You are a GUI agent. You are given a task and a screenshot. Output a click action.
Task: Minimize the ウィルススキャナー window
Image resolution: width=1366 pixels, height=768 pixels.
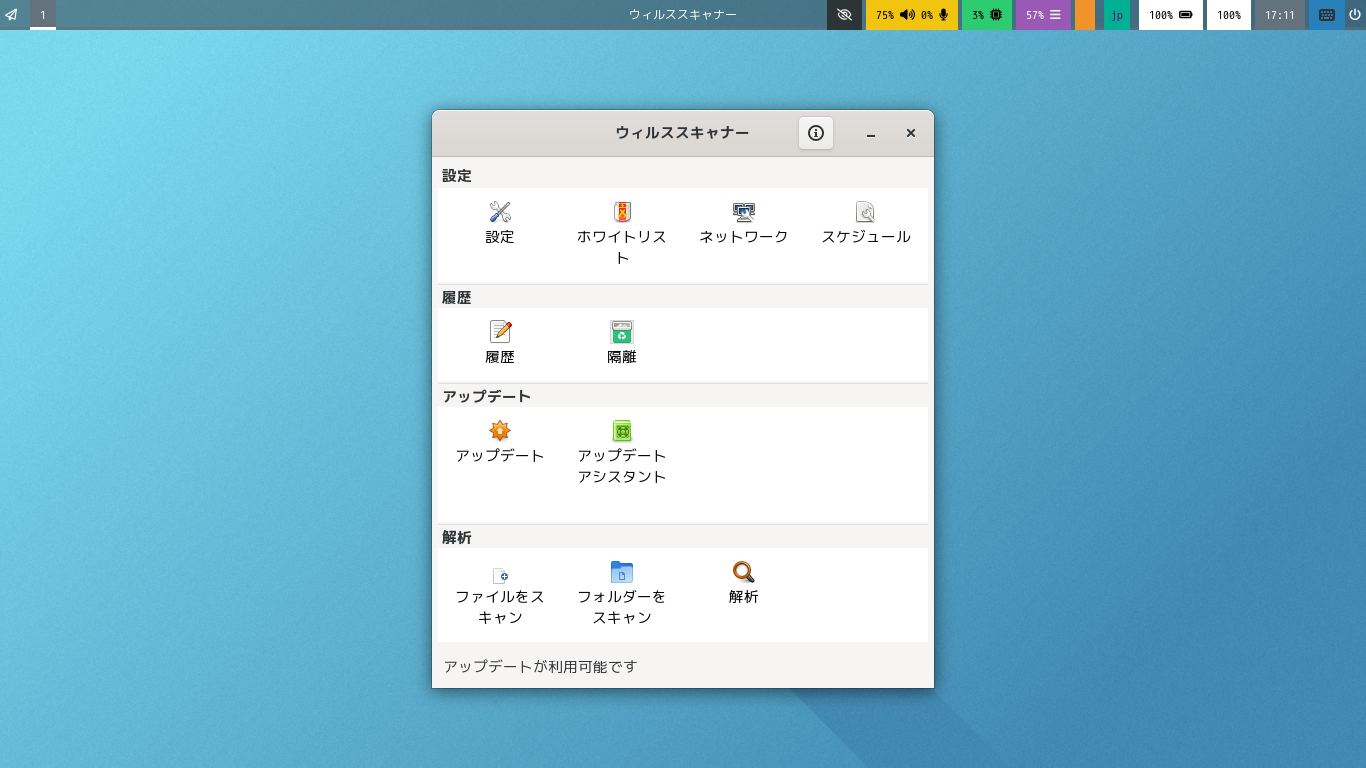click(871, 133)
